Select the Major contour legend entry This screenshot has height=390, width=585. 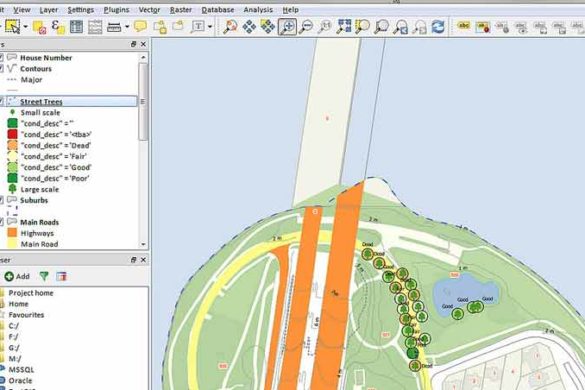31,79
